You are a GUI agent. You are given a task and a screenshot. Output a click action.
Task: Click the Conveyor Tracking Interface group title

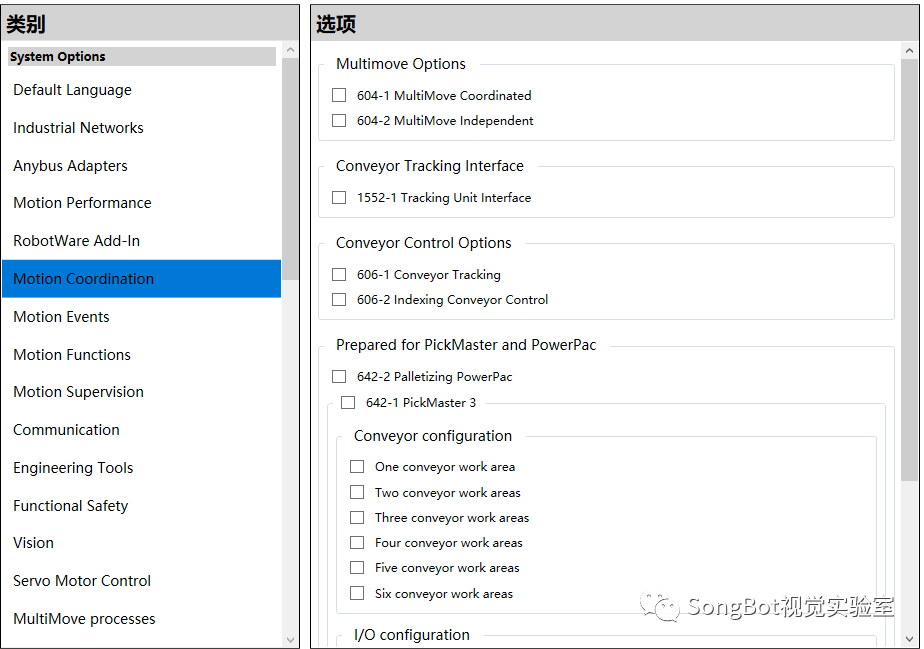(x=430, y=166)
